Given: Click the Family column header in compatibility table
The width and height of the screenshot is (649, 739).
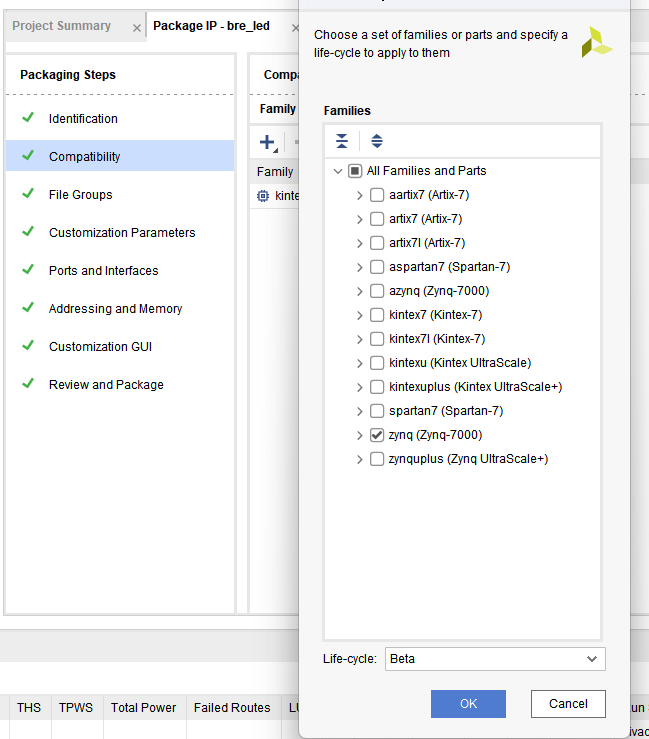Looking at the screenshot, I should (x=275, y=172).
